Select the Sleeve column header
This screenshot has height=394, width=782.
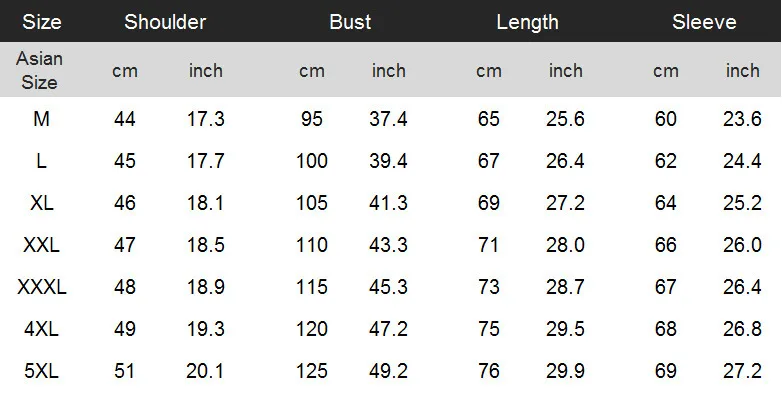tap(704, 22)
